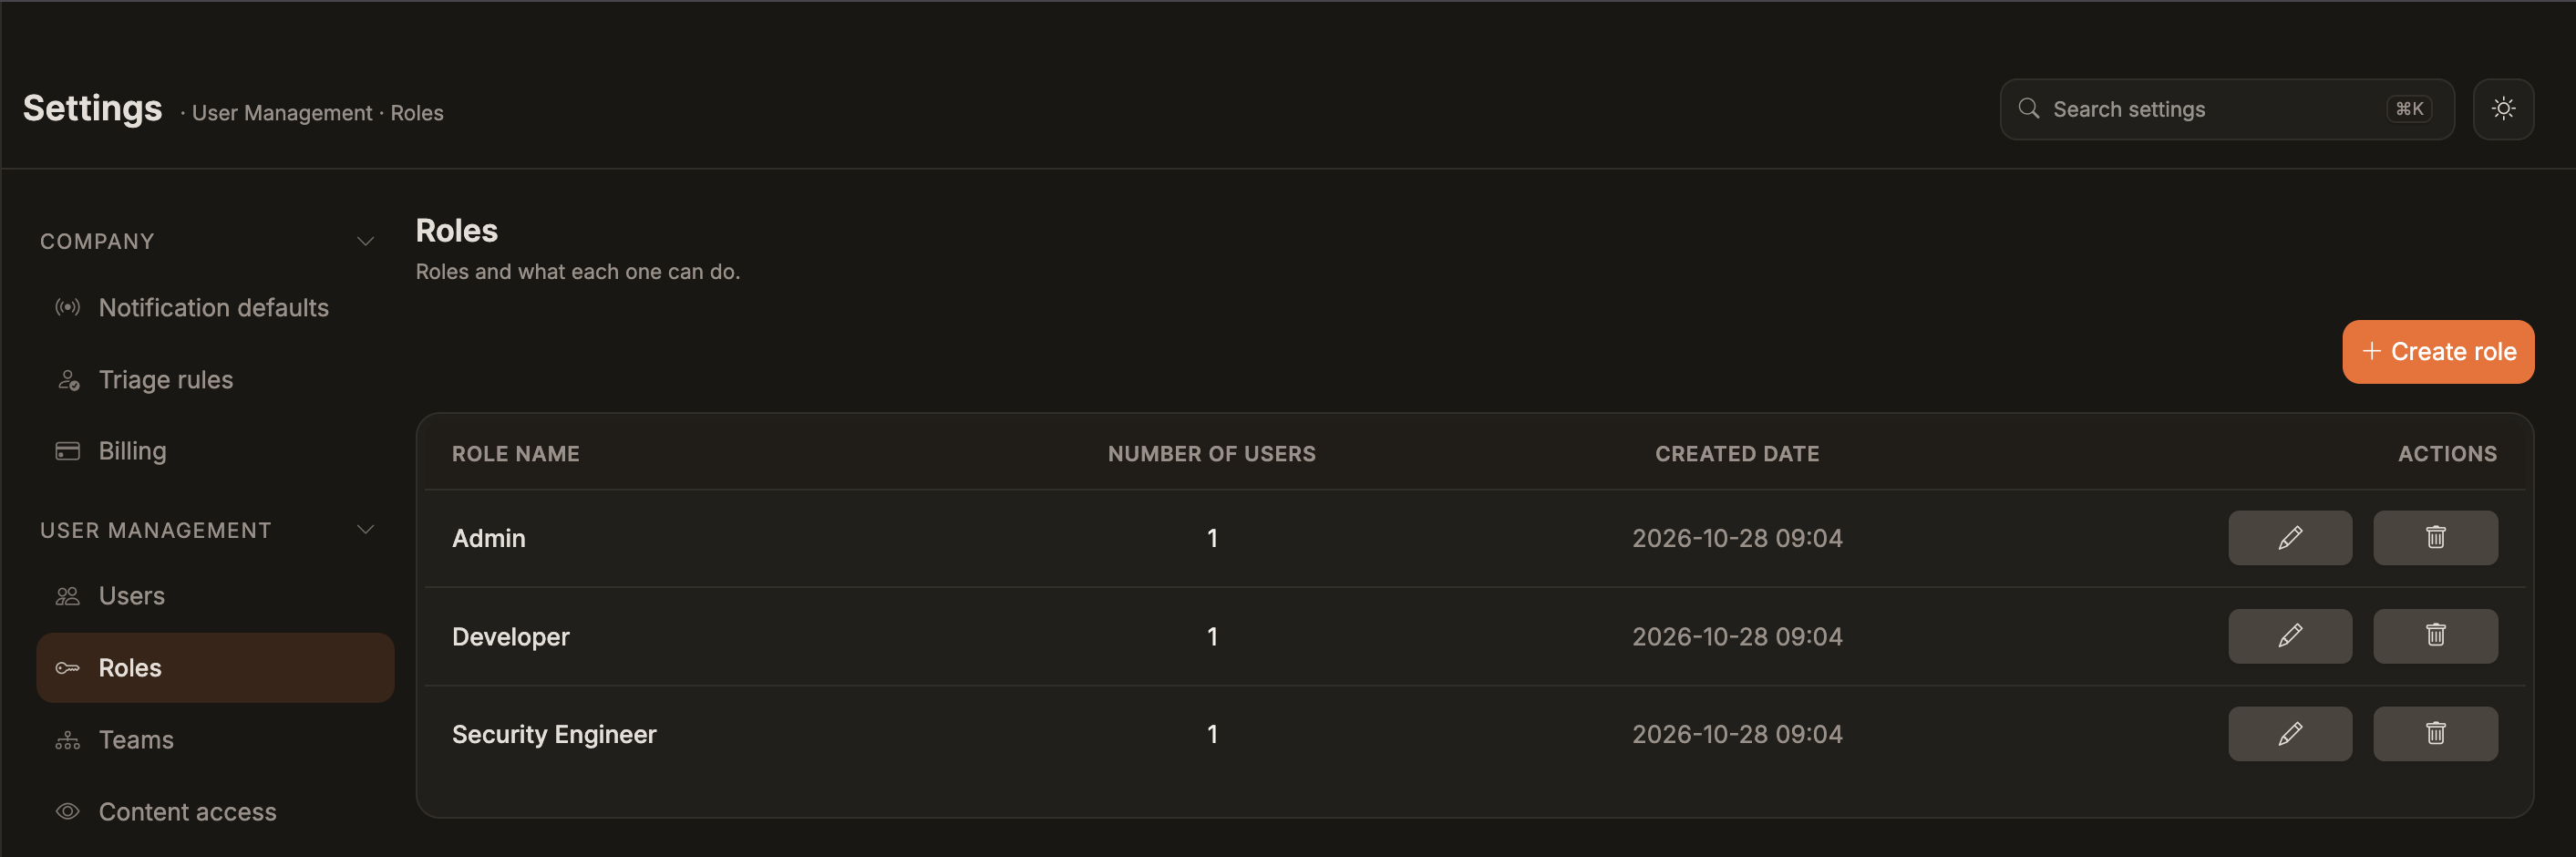The image size is (2576, 857).
Task: Edit the Developer role pencil icon
Action: 2290,636
